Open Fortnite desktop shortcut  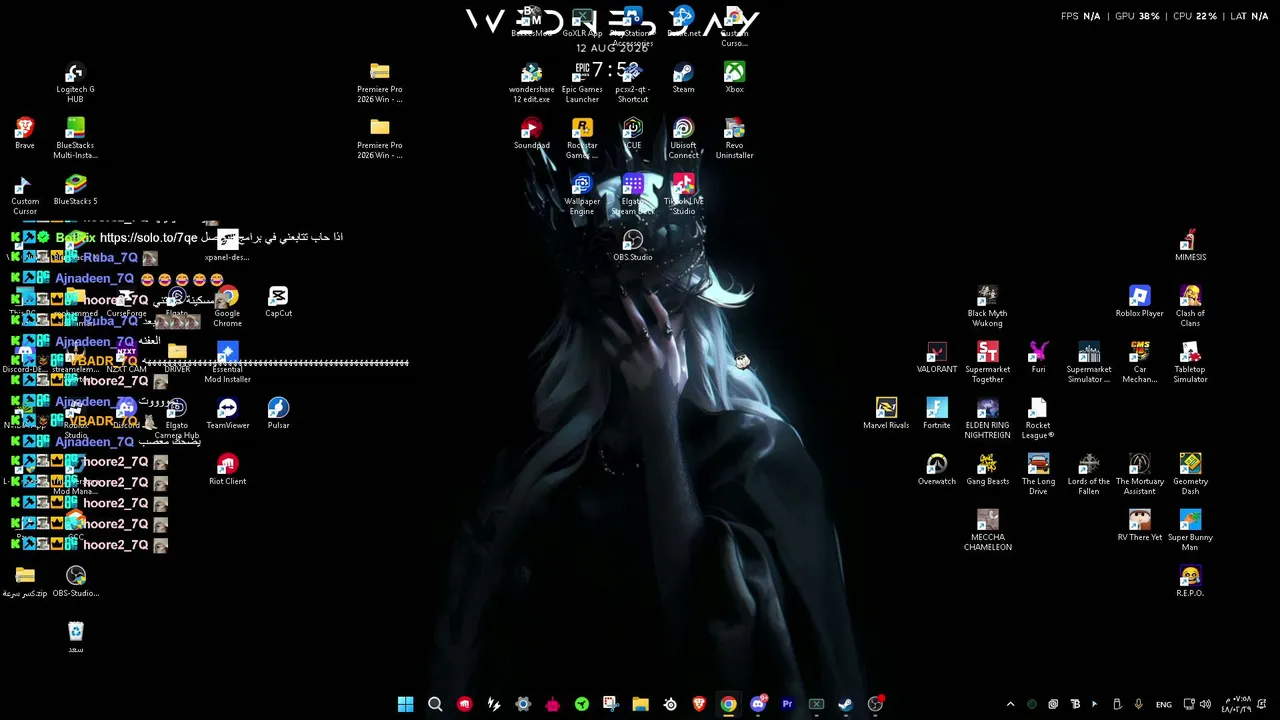[937, 414]
